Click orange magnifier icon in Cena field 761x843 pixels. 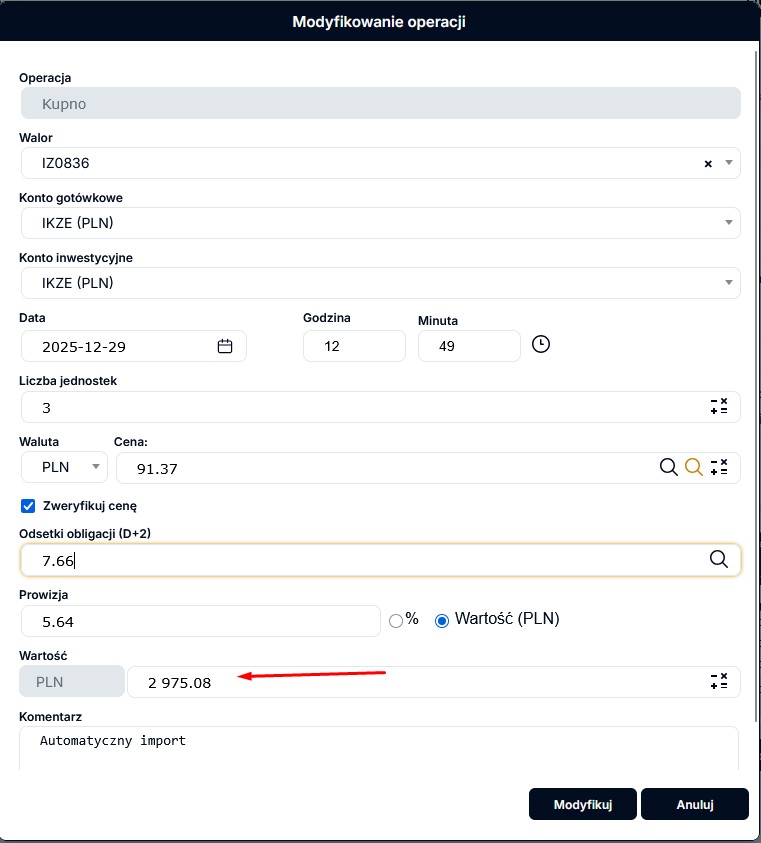tap(693, 467)
